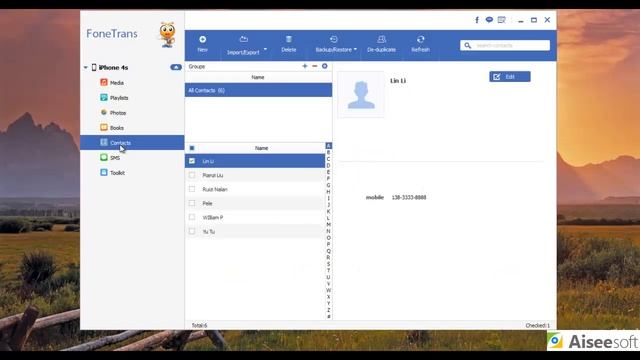
Task: Collapse the iPhone 4s device tree
Action: click(86, 67)
